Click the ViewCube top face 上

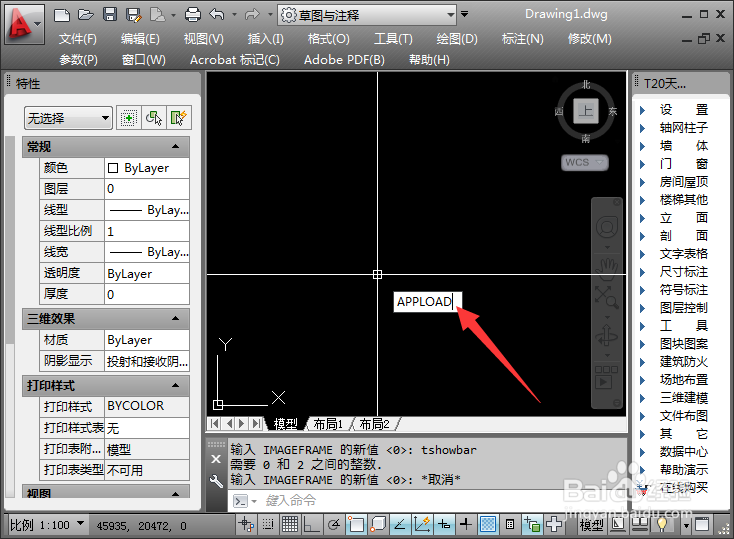click(x=586, y=111)
